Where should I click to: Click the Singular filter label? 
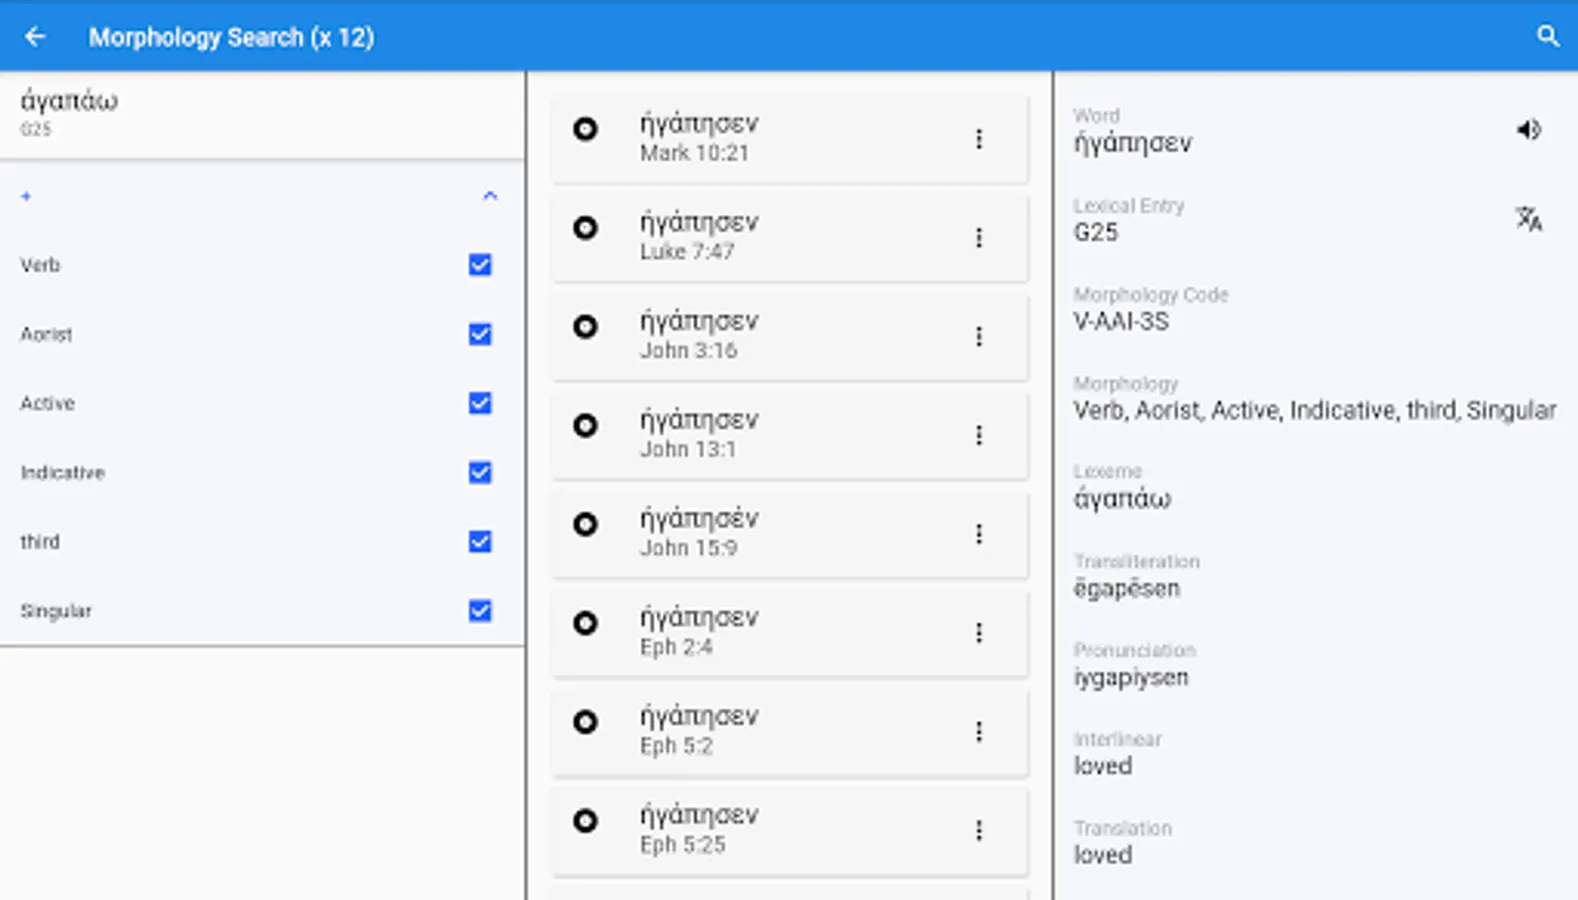(56, 611)
